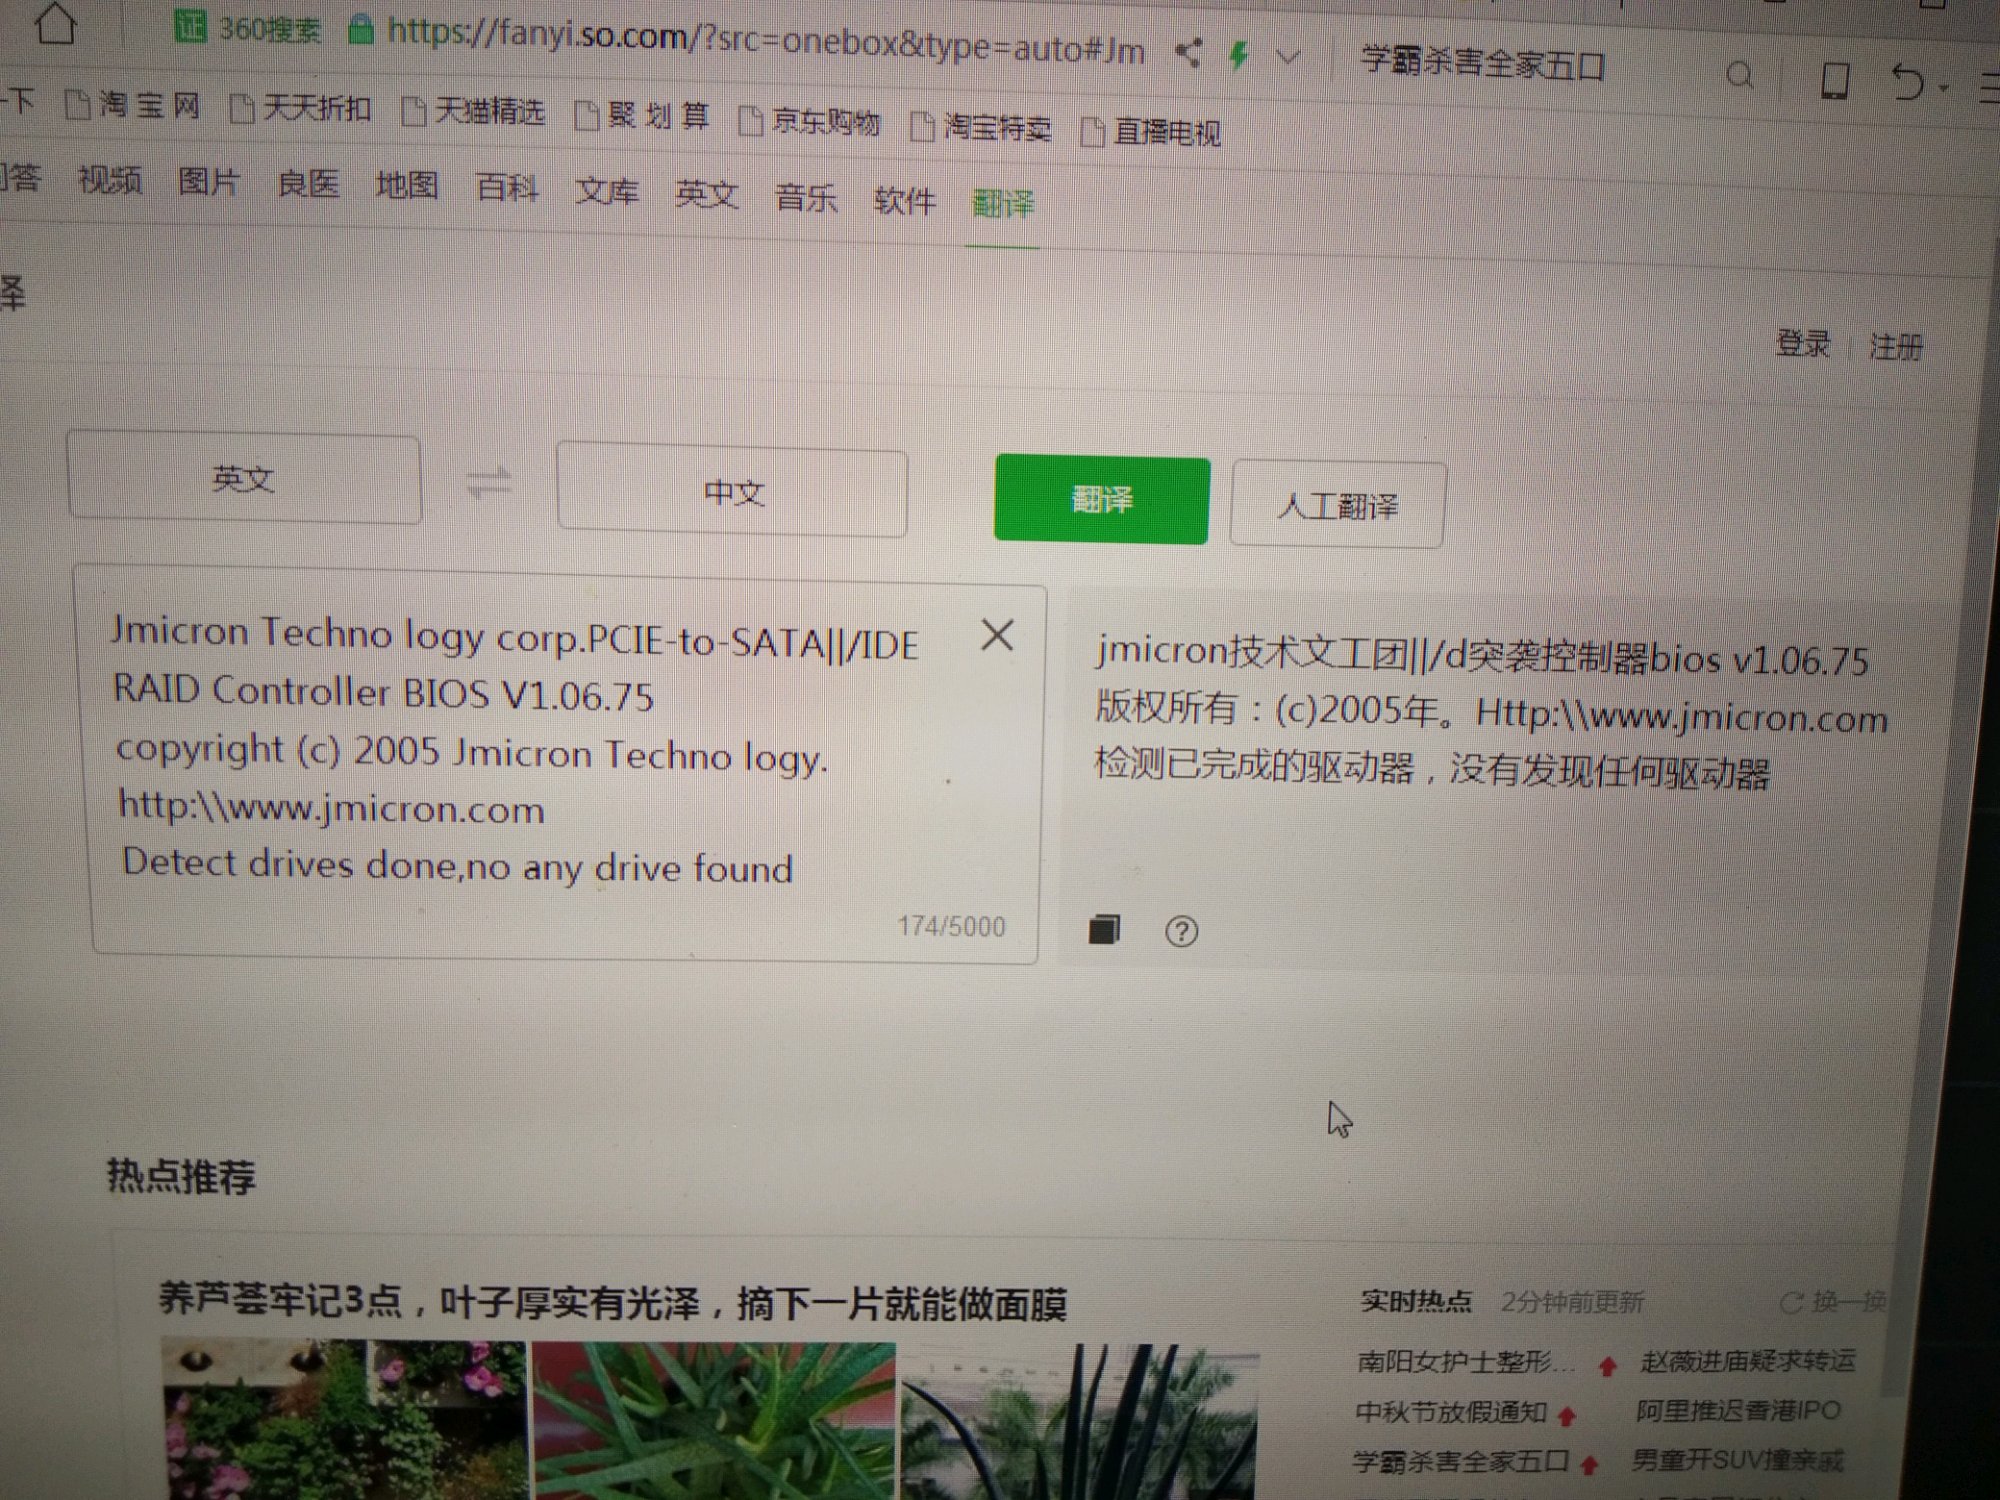Image resolution: width=2000 pixels, height=1500 pixels.
Task: Click the mobile phone icon in toolbar
Action: (1834, 80)
